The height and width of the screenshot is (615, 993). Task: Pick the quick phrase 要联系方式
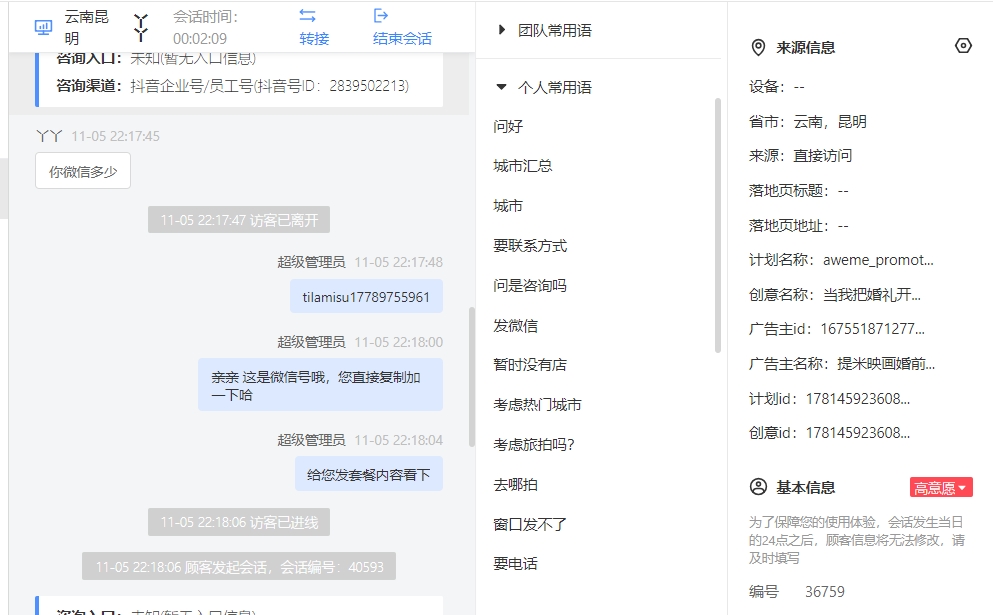click(x=530, y=246)
